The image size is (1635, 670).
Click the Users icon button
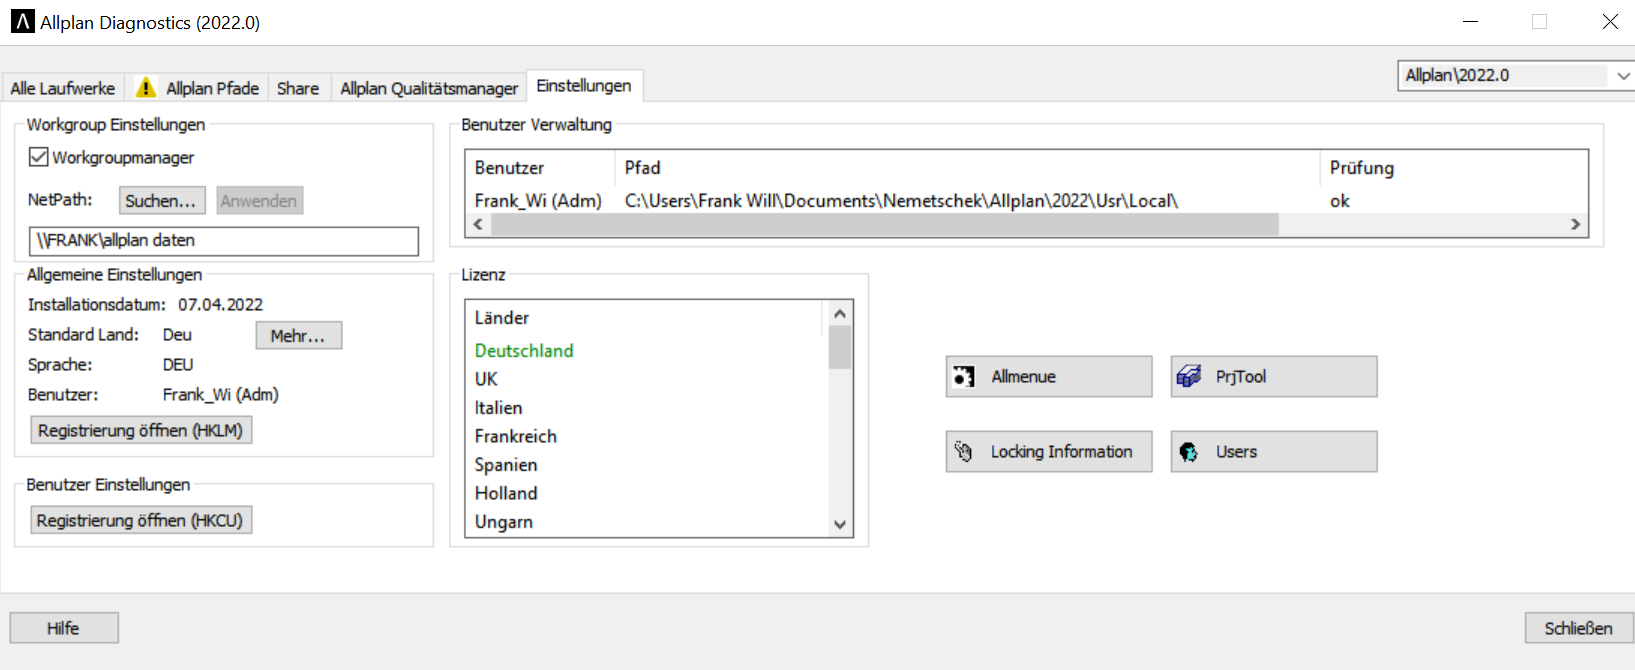1189,452
